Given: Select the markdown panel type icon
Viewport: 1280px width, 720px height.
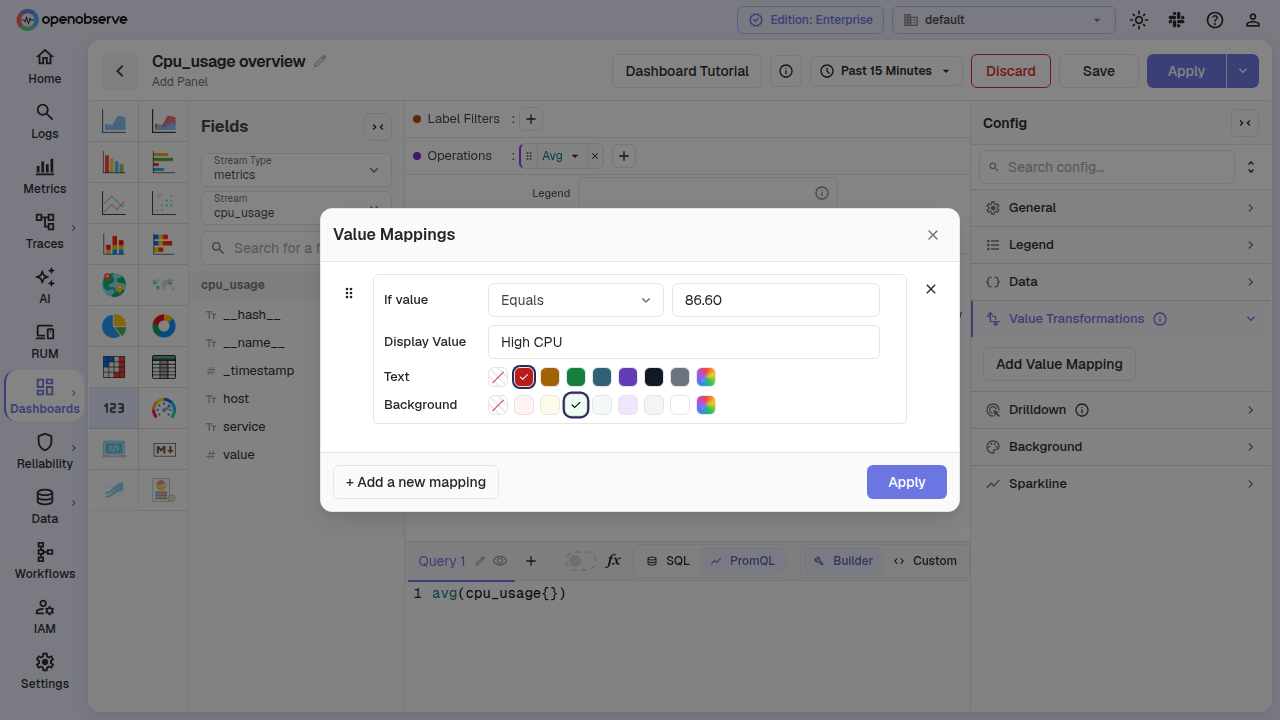Looking at the screenshot, I should (x=164, y=449).
